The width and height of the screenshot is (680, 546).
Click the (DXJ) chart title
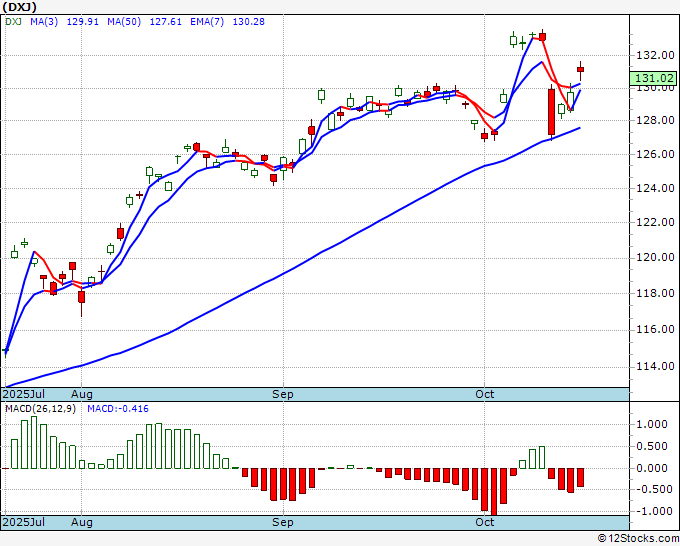point(20,7)
